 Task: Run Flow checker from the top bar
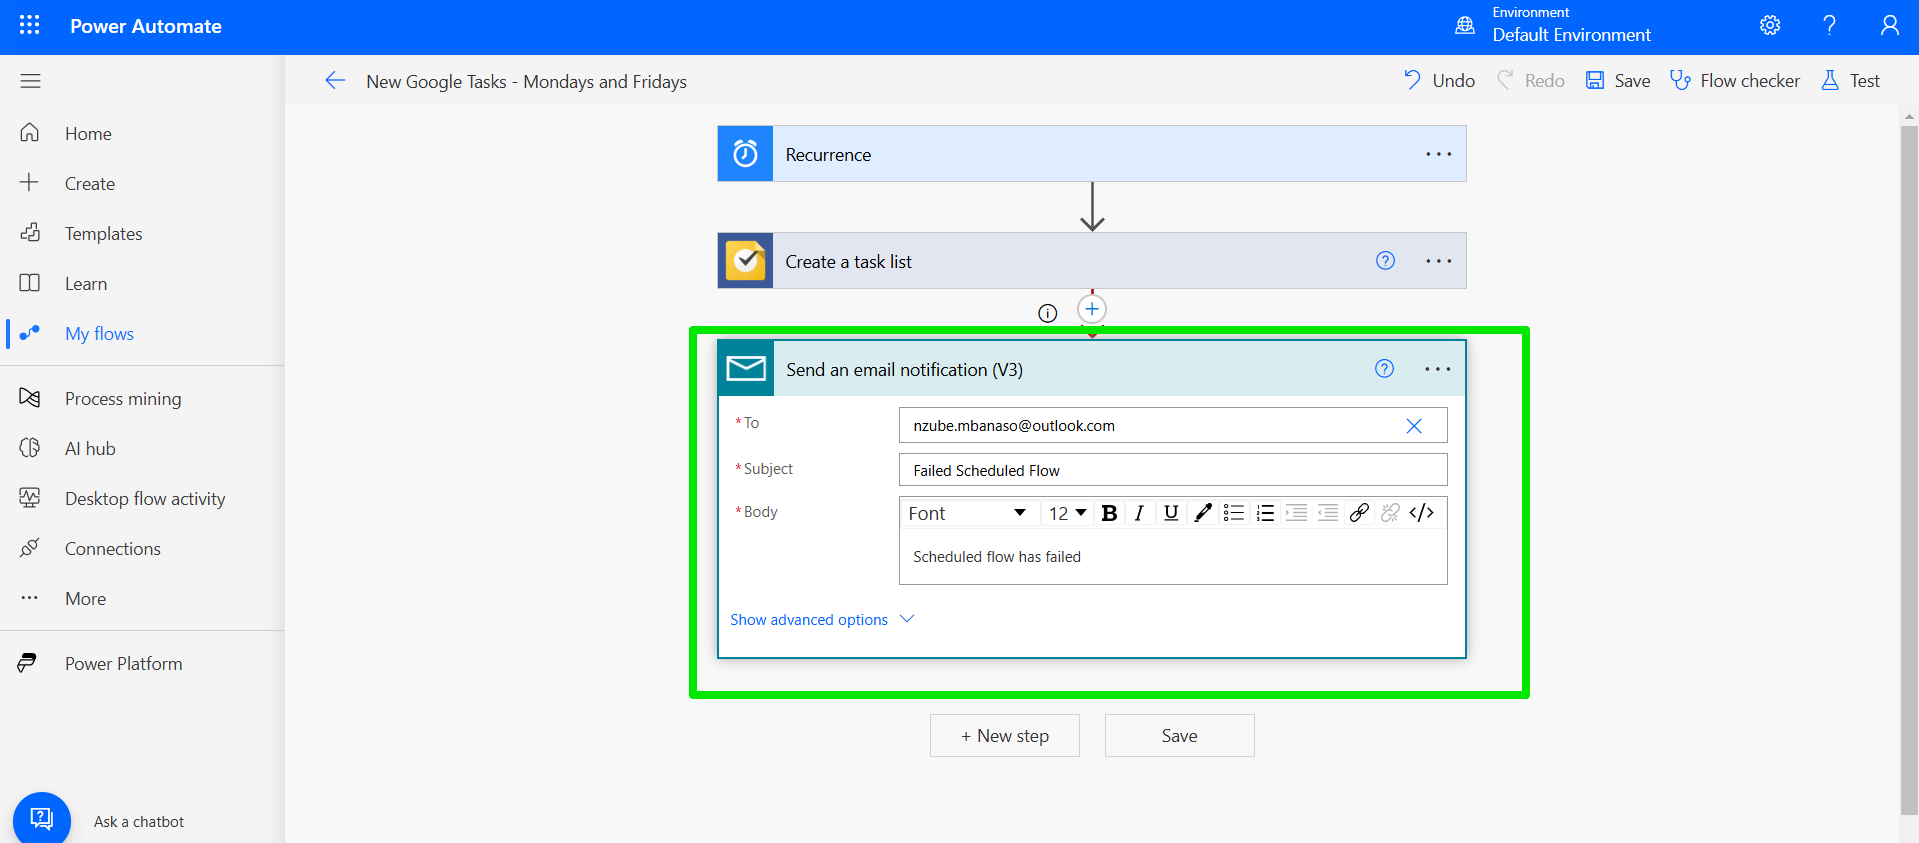point(1735,81)
